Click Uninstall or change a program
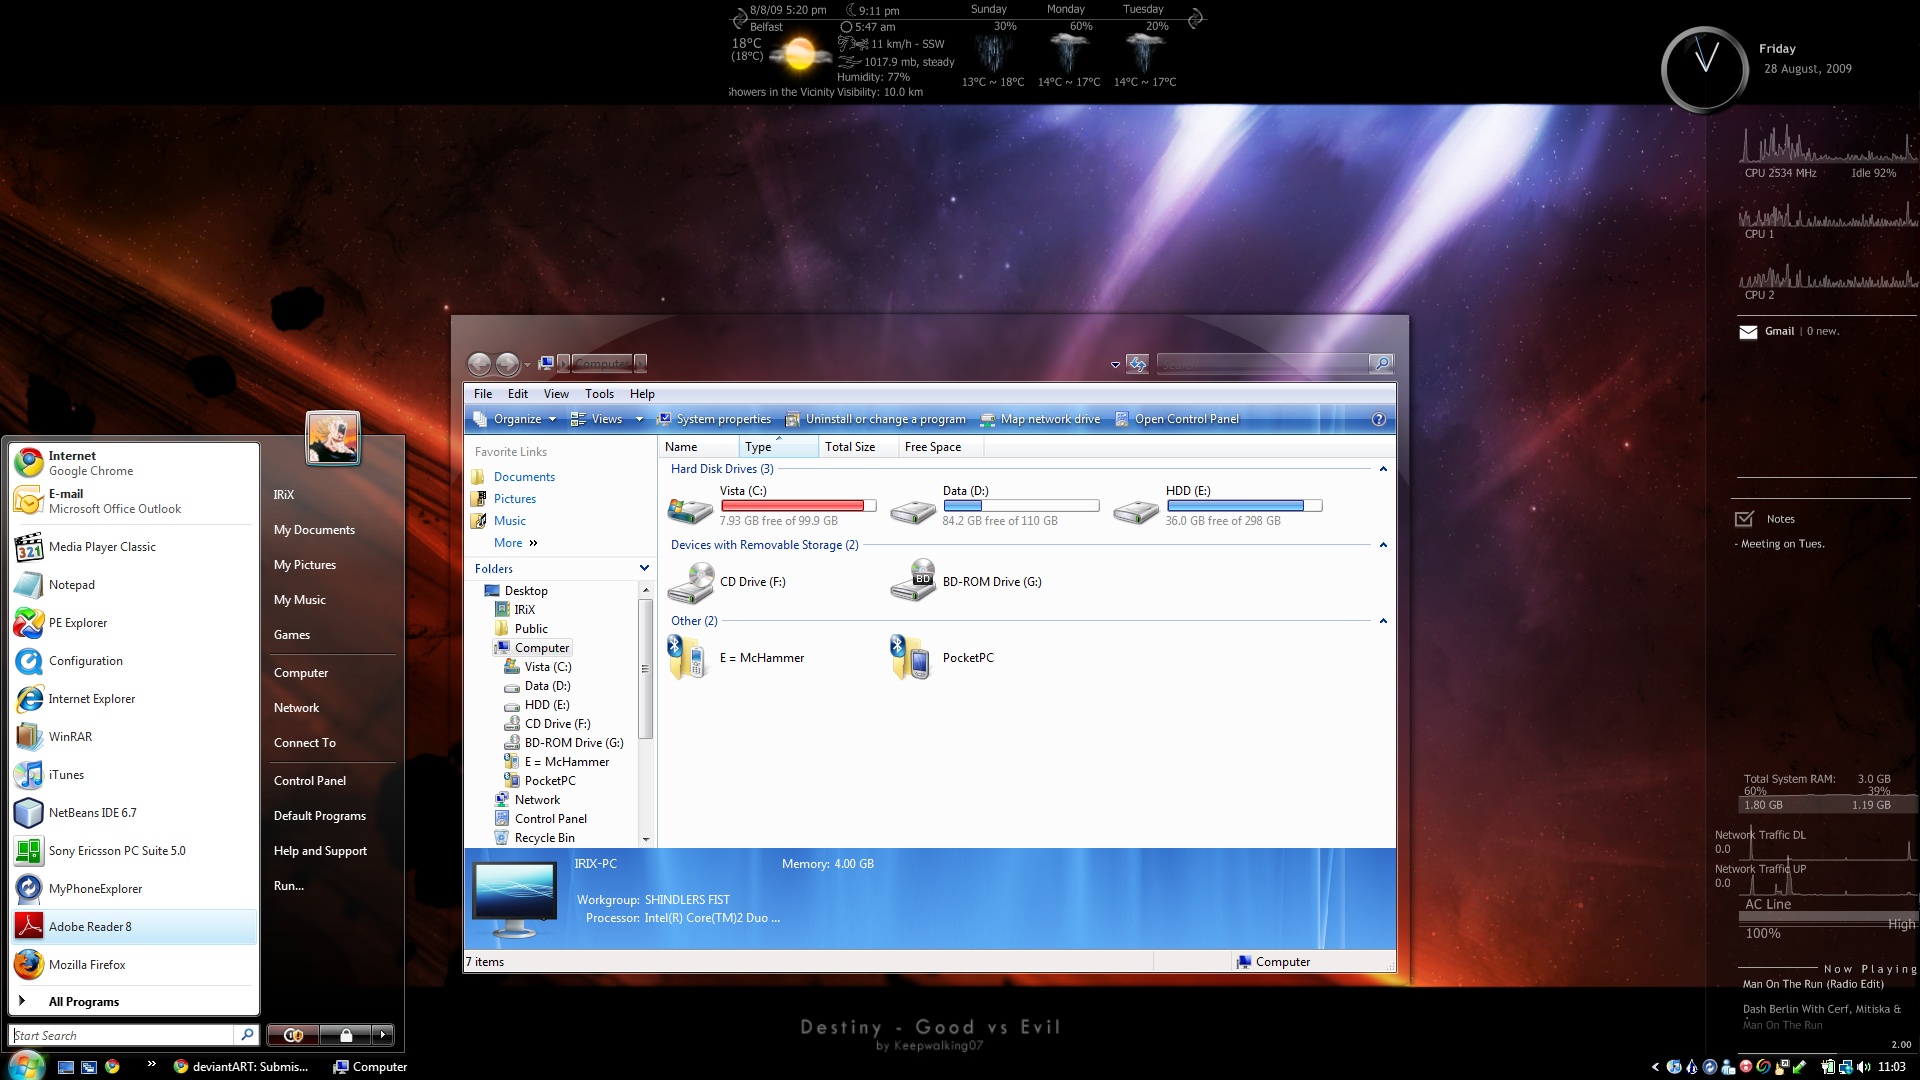Image resolution: width=1920 pixels, height=1080 pixels. pos(876,419)
